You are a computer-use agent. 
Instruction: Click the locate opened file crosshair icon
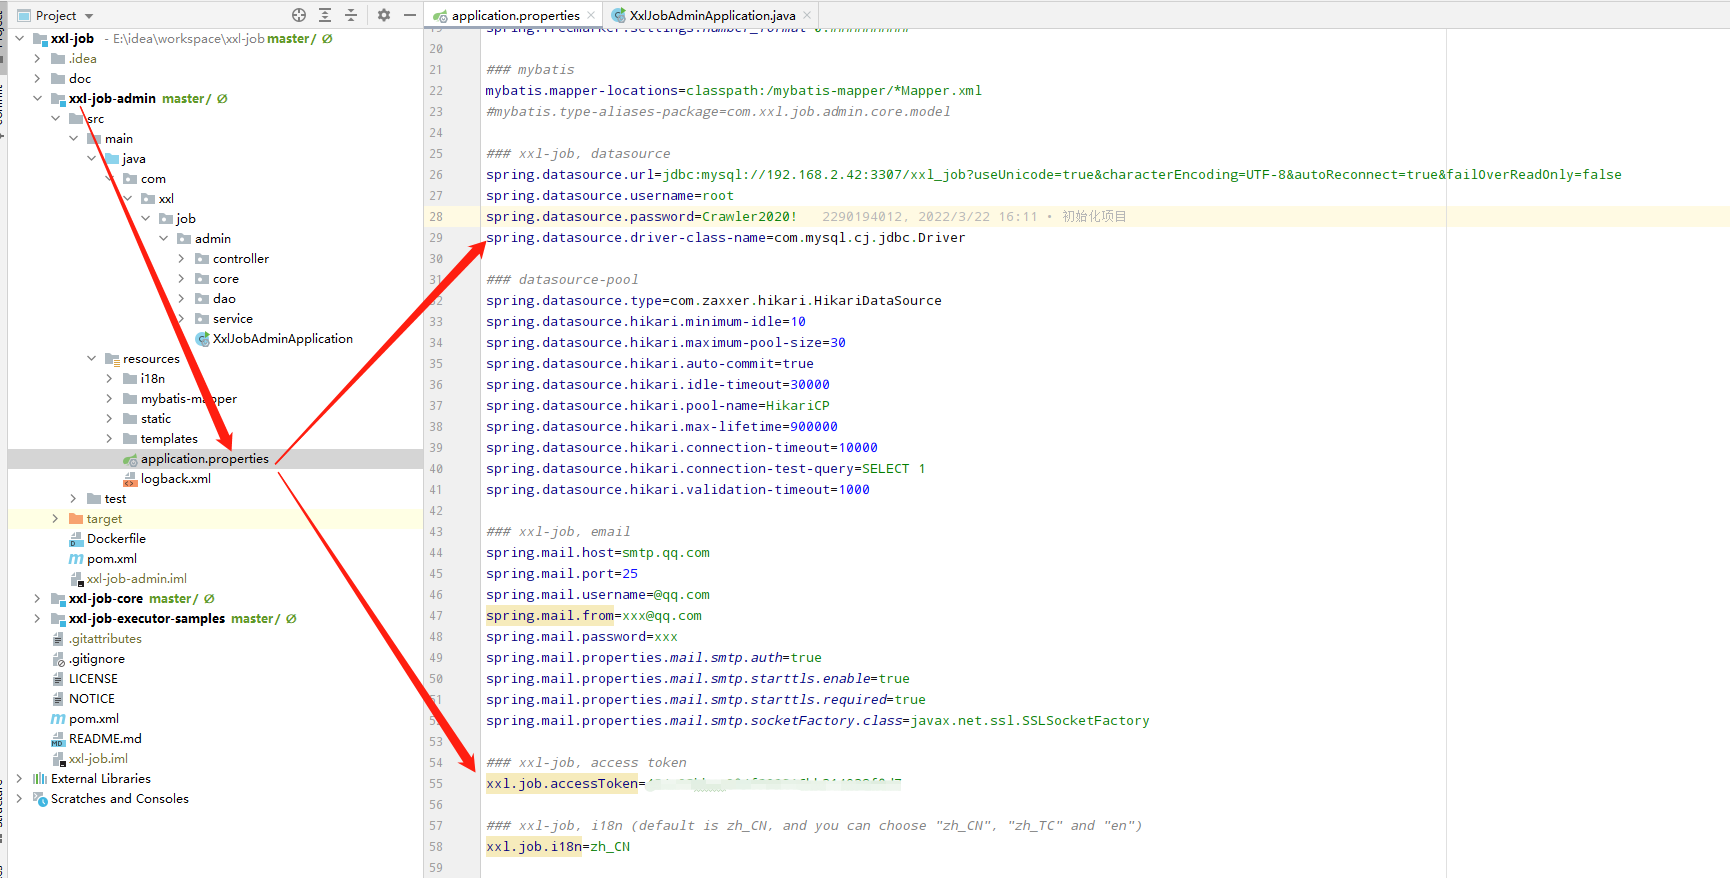(299, 15)
